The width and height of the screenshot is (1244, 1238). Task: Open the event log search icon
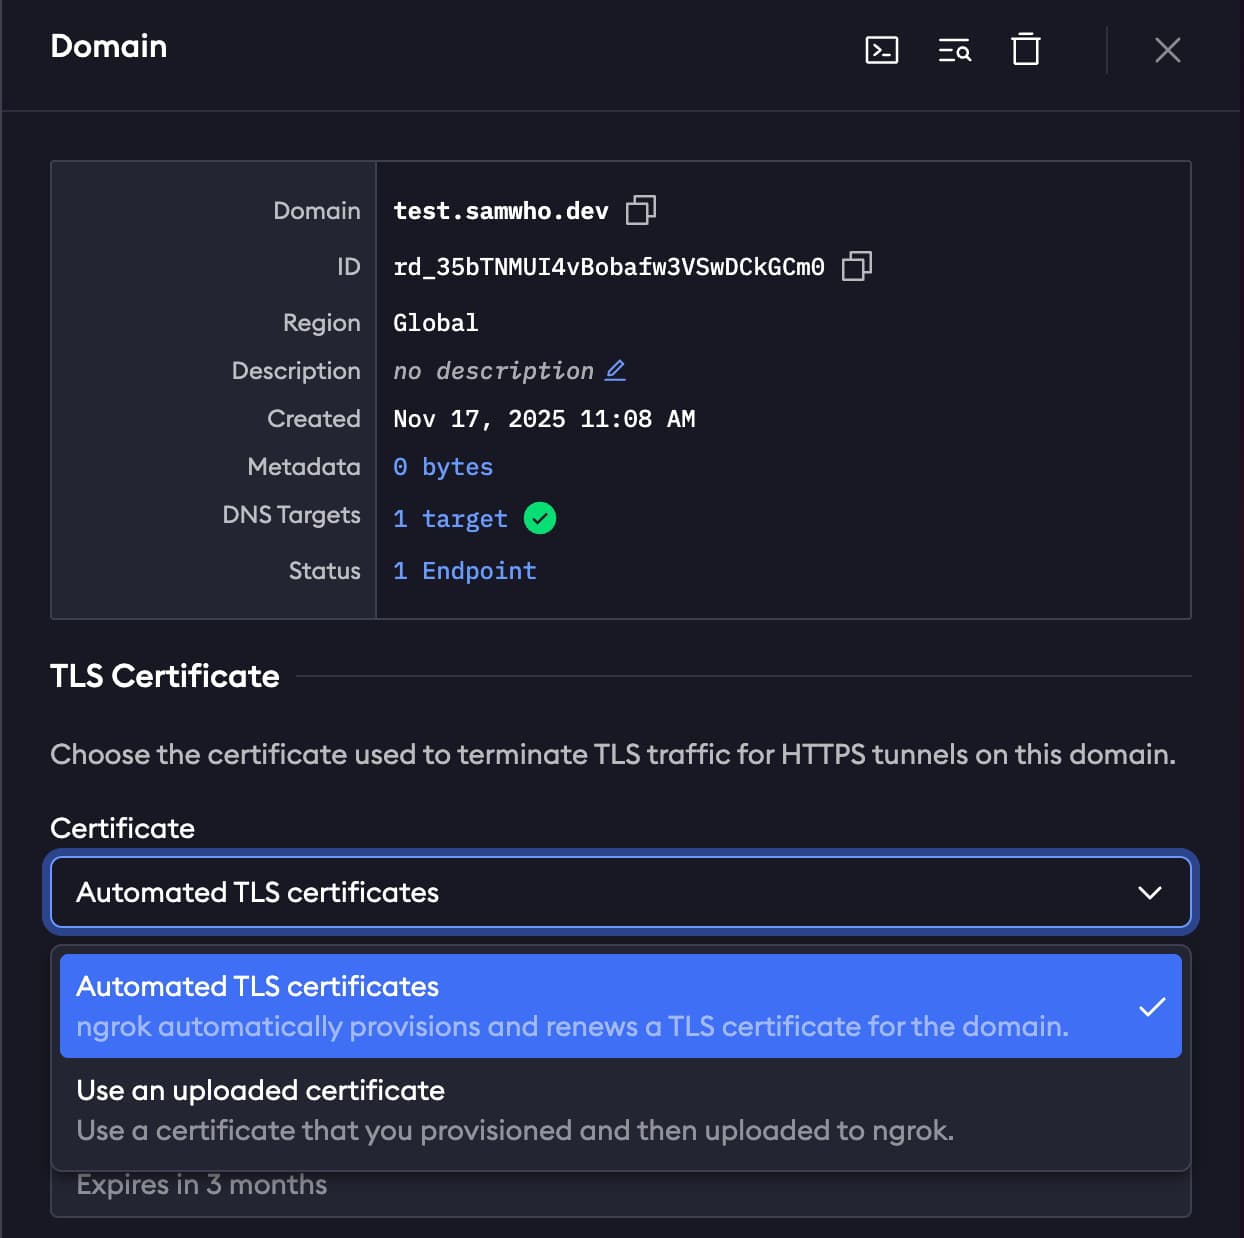[953, 50]
